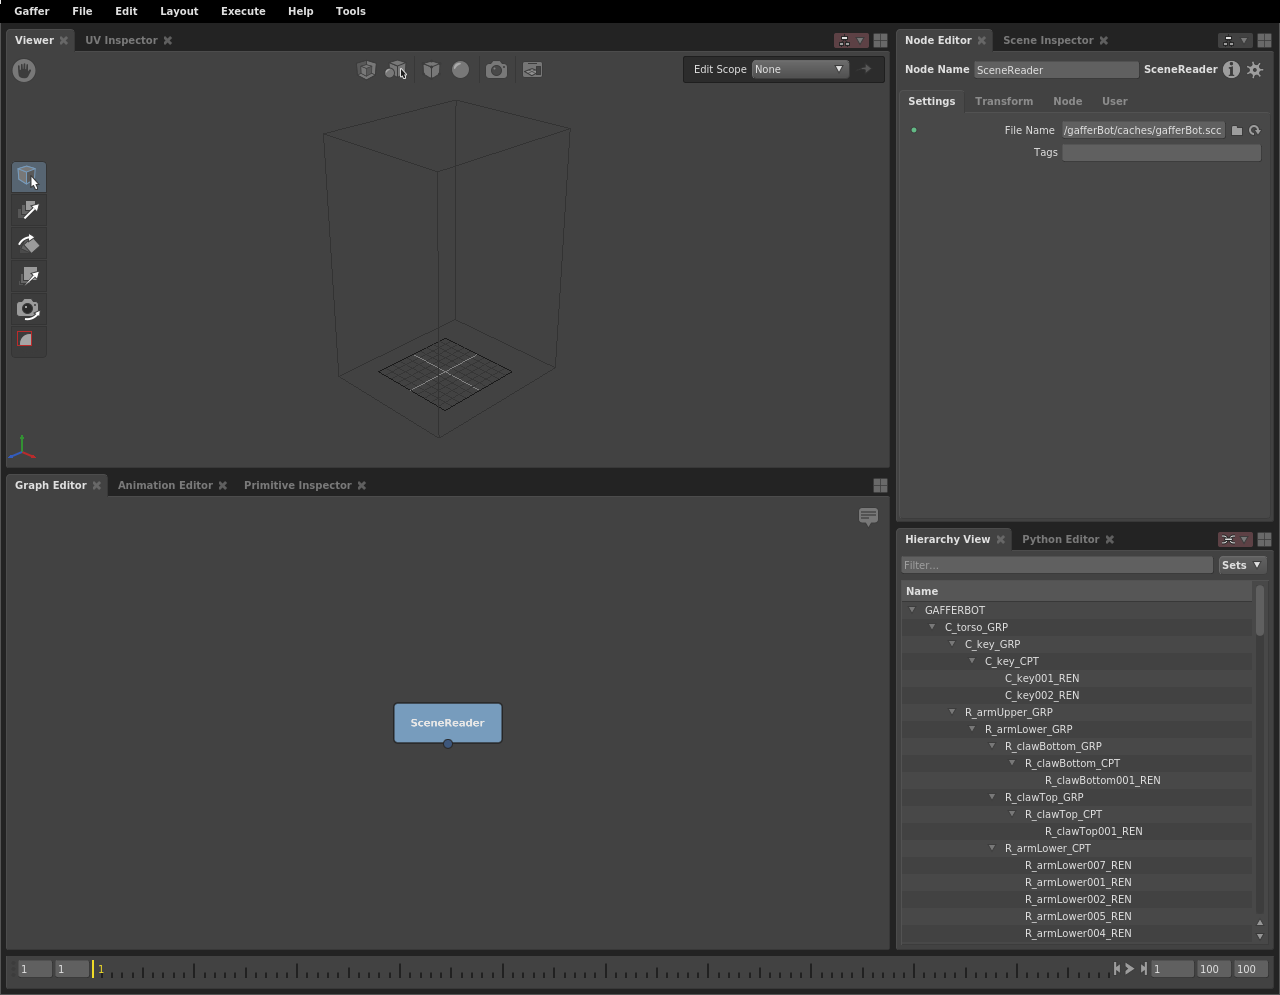Click the Hierarchy View vertical scrollbar

1260,610
